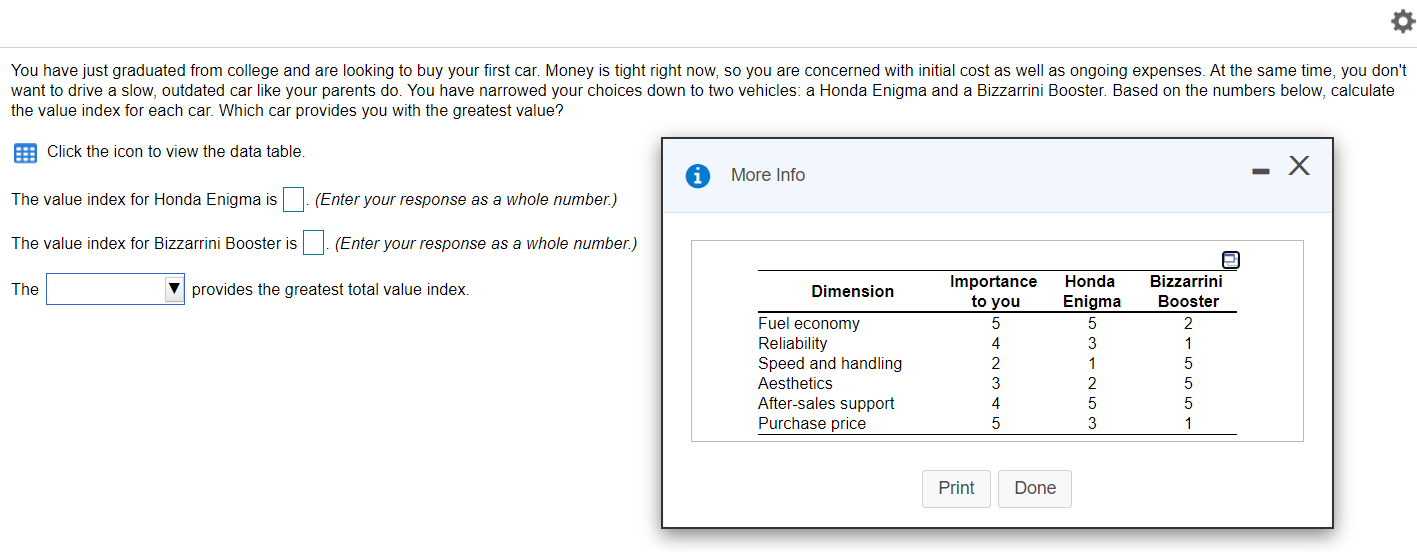This screenshot has height=552, width=1417.
Task: Click the Dimension column header
Action: click(x=852, y=291)
